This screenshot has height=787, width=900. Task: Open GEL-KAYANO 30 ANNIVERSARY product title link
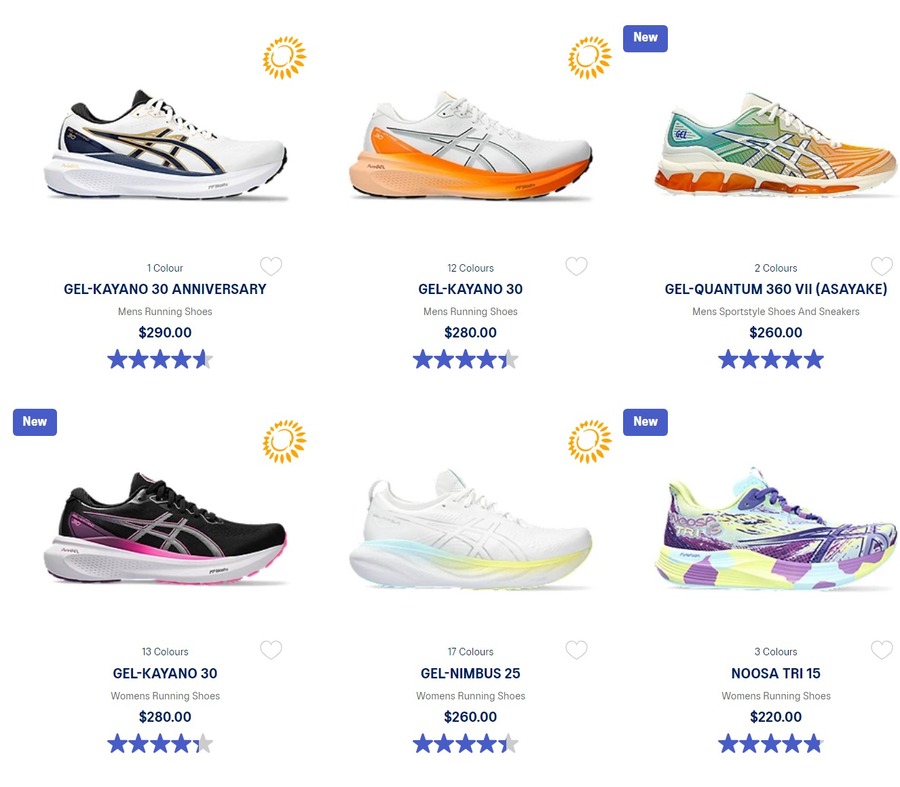pyautogui.click(x=165, y=289)
